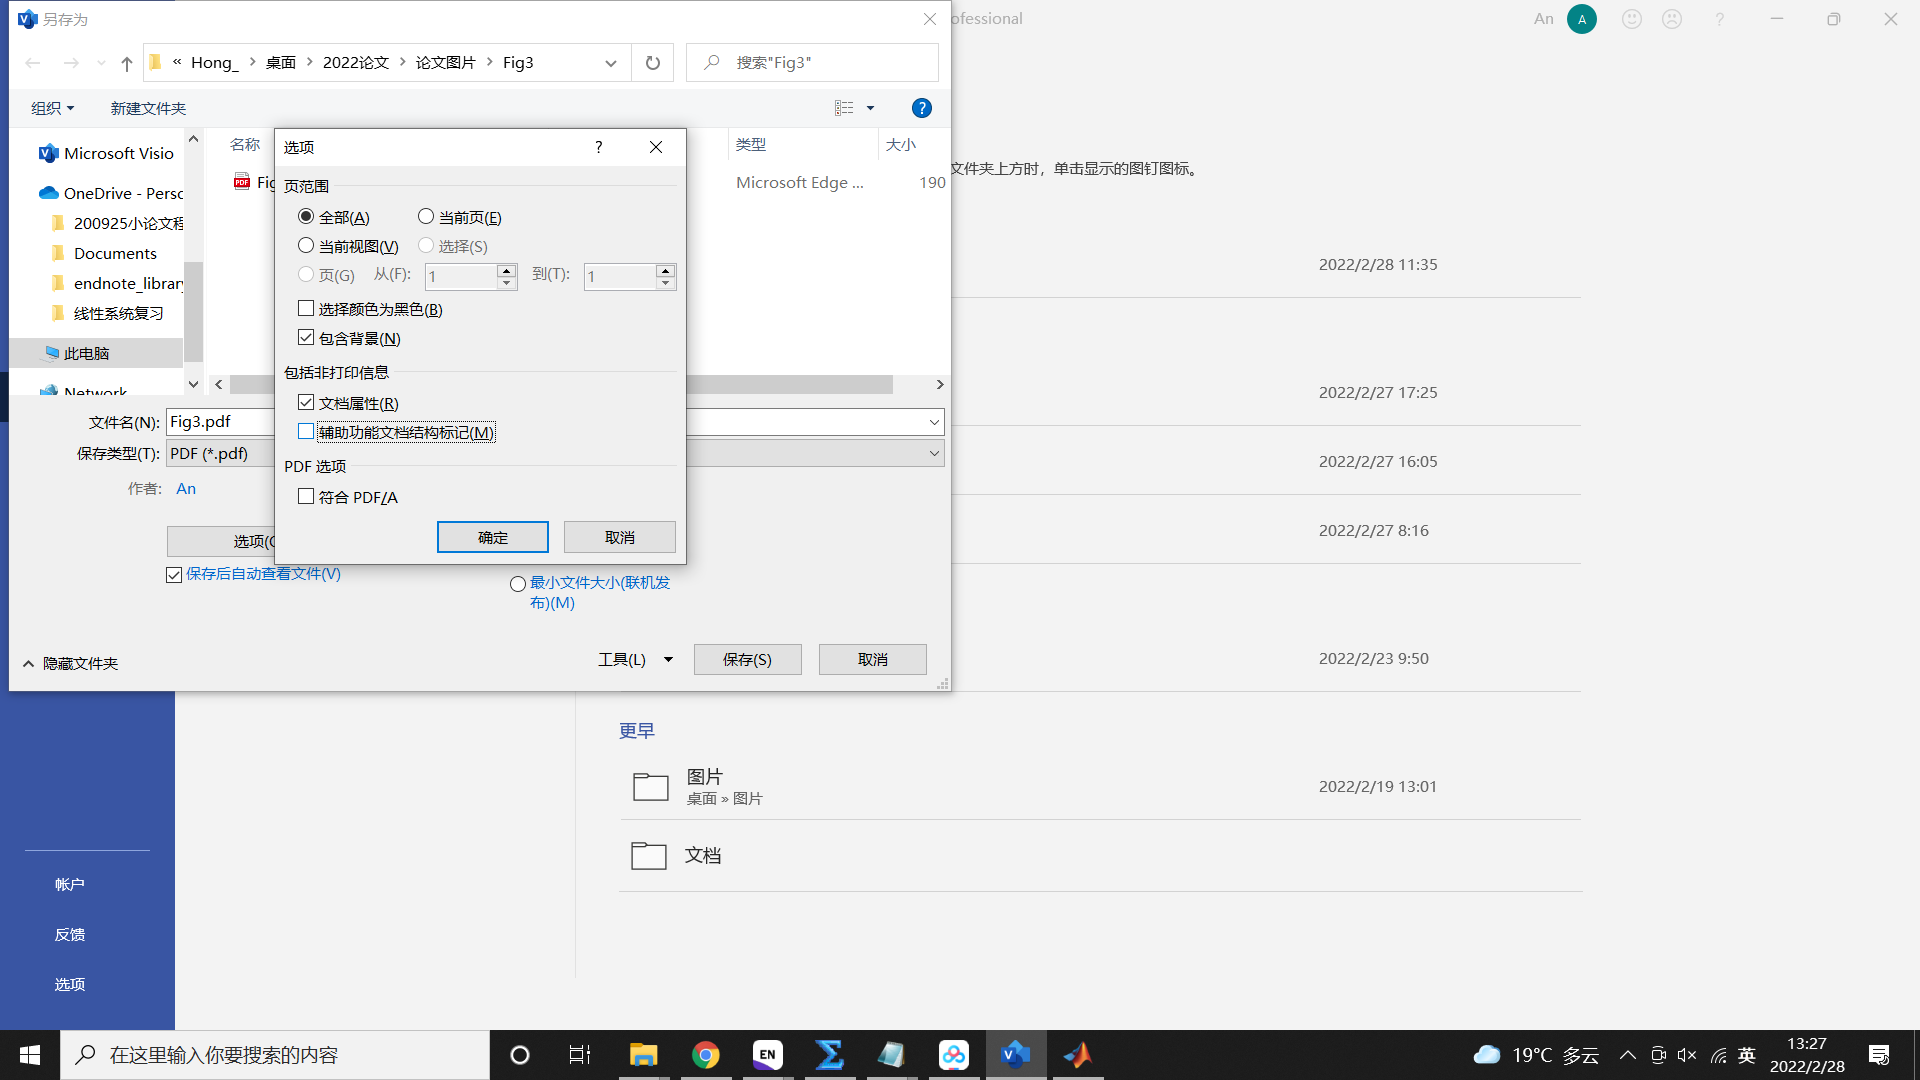The image size is (1920, 1080).
Task: Sort files by 类型 column header
Action: point(751,145)
